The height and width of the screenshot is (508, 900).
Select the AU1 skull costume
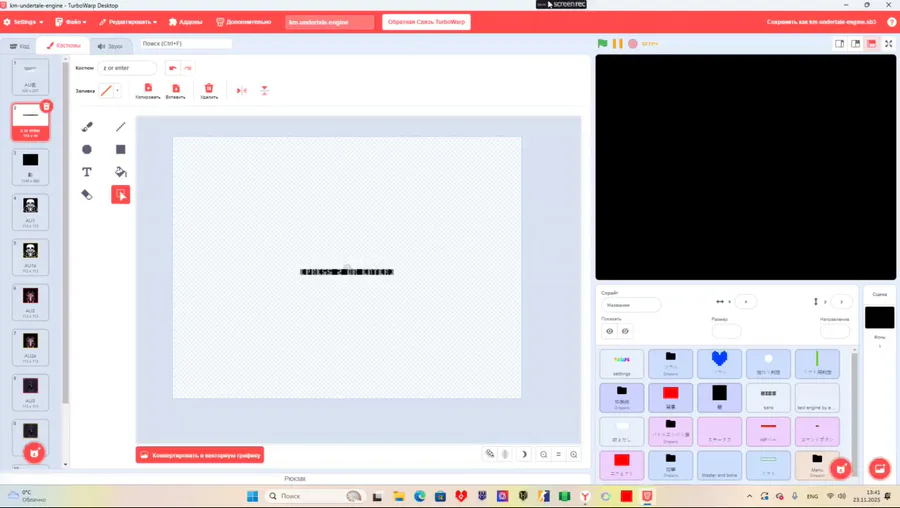point(30,212)
